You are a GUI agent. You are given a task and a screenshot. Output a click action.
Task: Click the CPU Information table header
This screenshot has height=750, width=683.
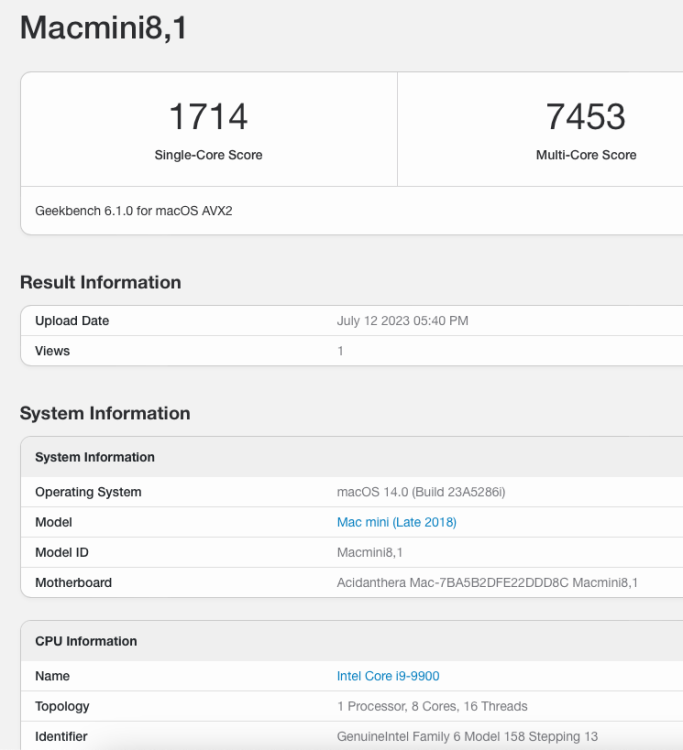[x=352, y=641]
